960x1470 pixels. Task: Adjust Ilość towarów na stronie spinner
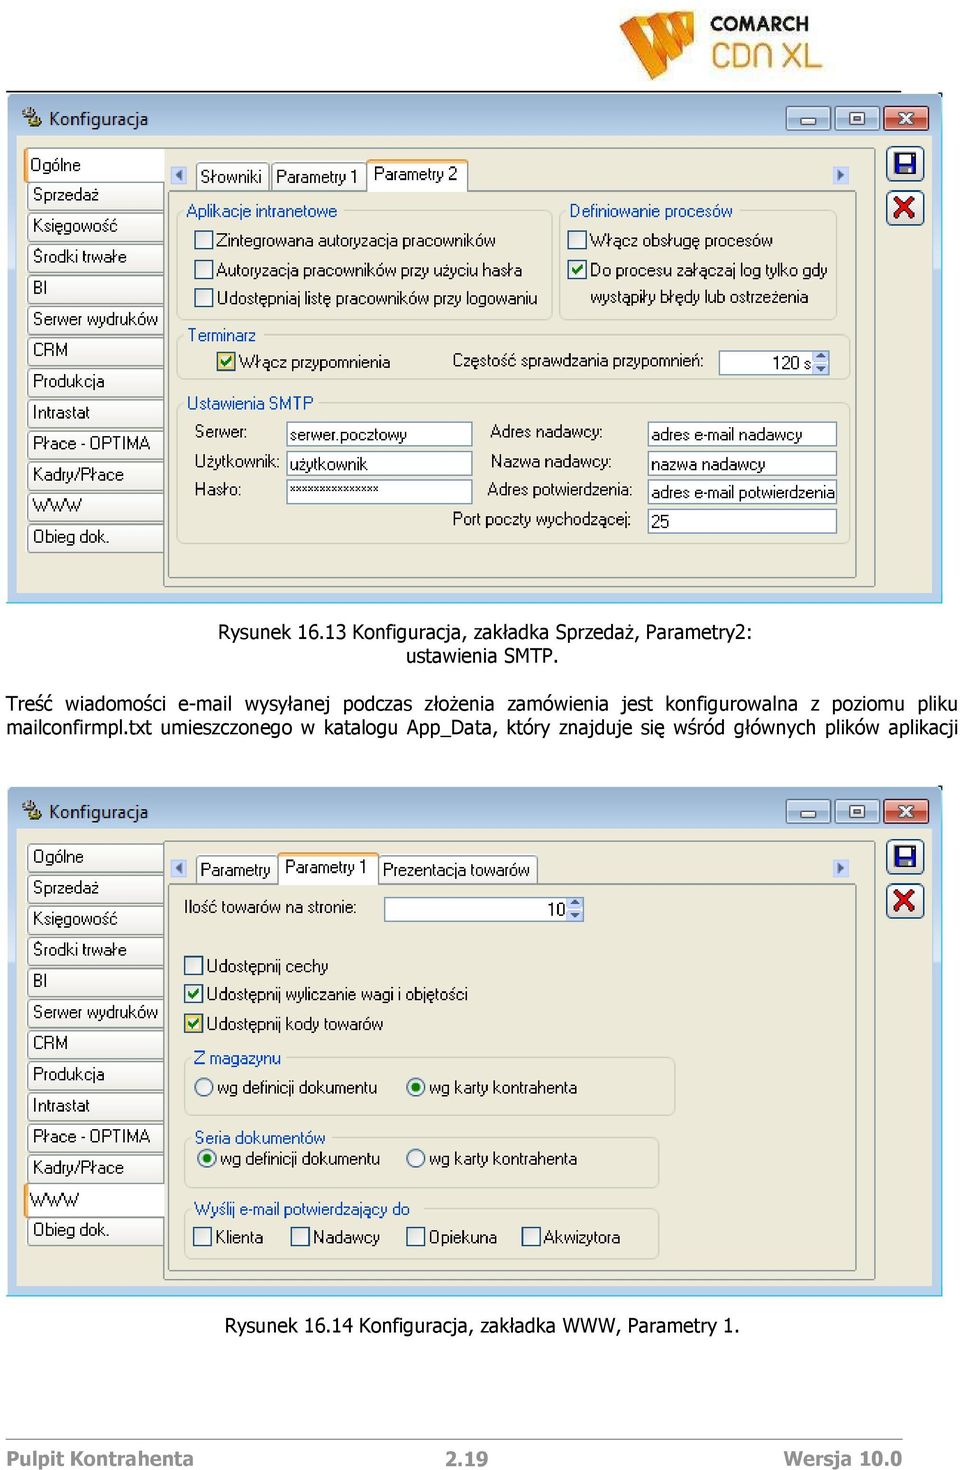coord(575,909)
